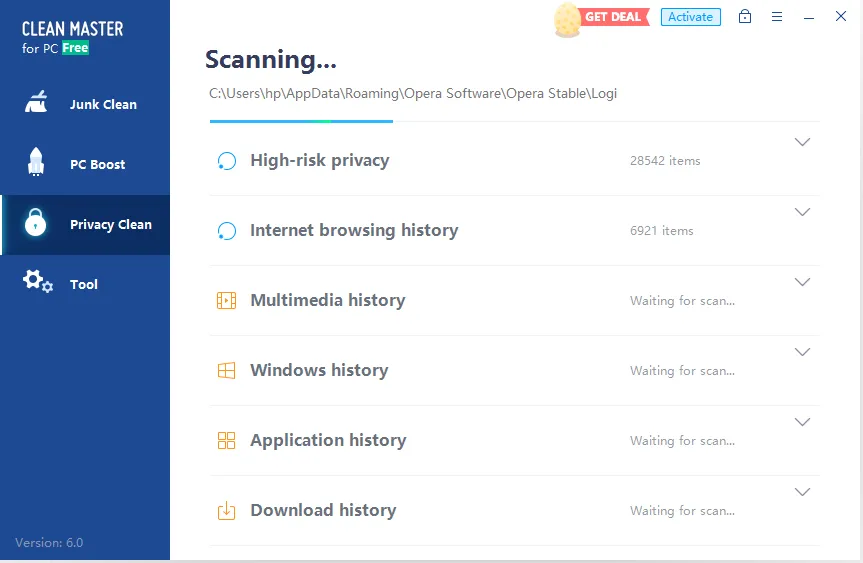This screenshot has height=563, width=863.
Task: Click the PC Boost rocket icon
Action: pos(36,162)
